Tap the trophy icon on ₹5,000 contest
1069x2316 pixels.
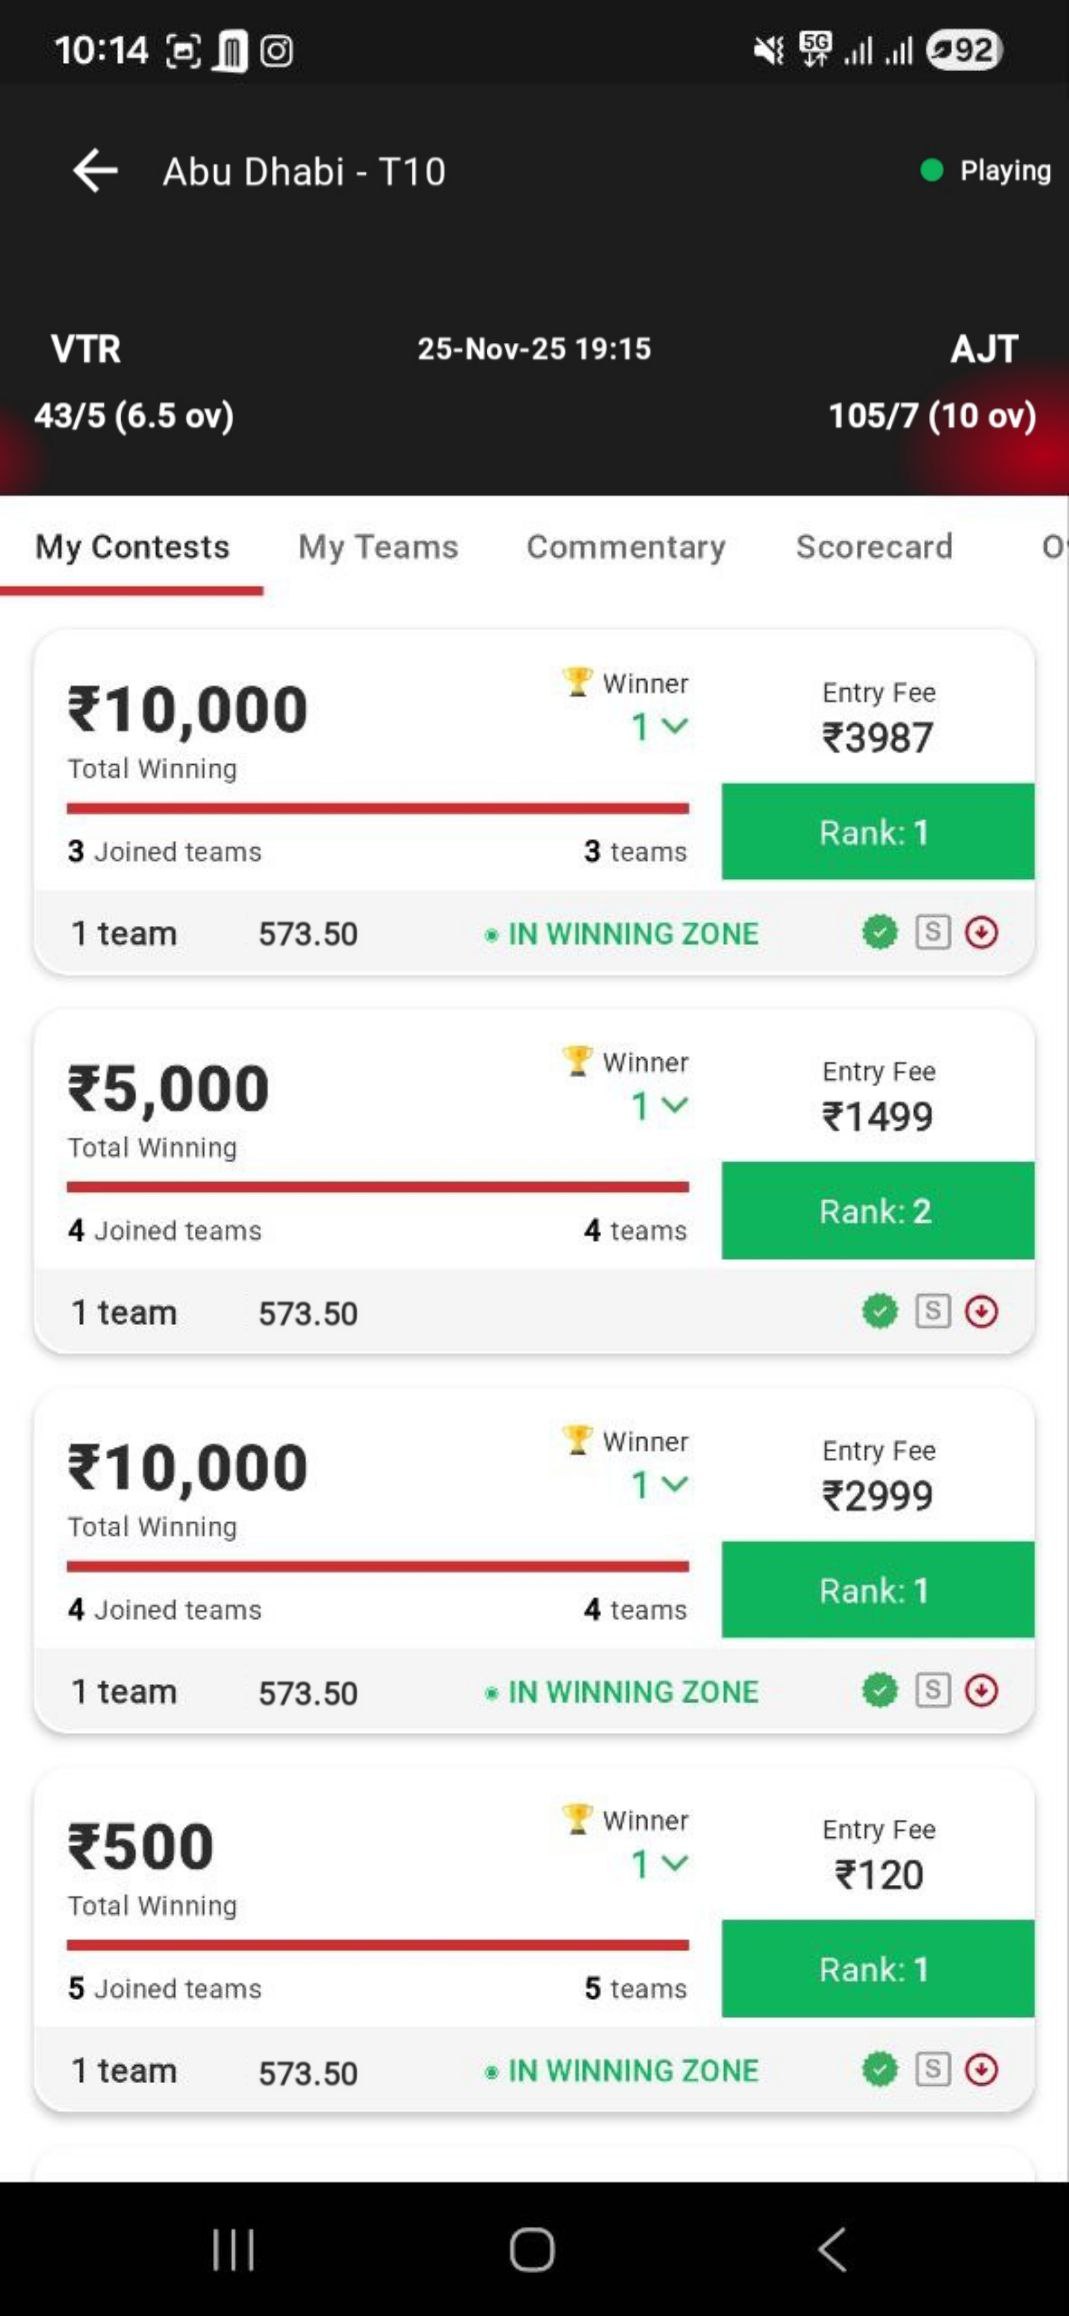pyautogui.click(x=577, y=1061)
